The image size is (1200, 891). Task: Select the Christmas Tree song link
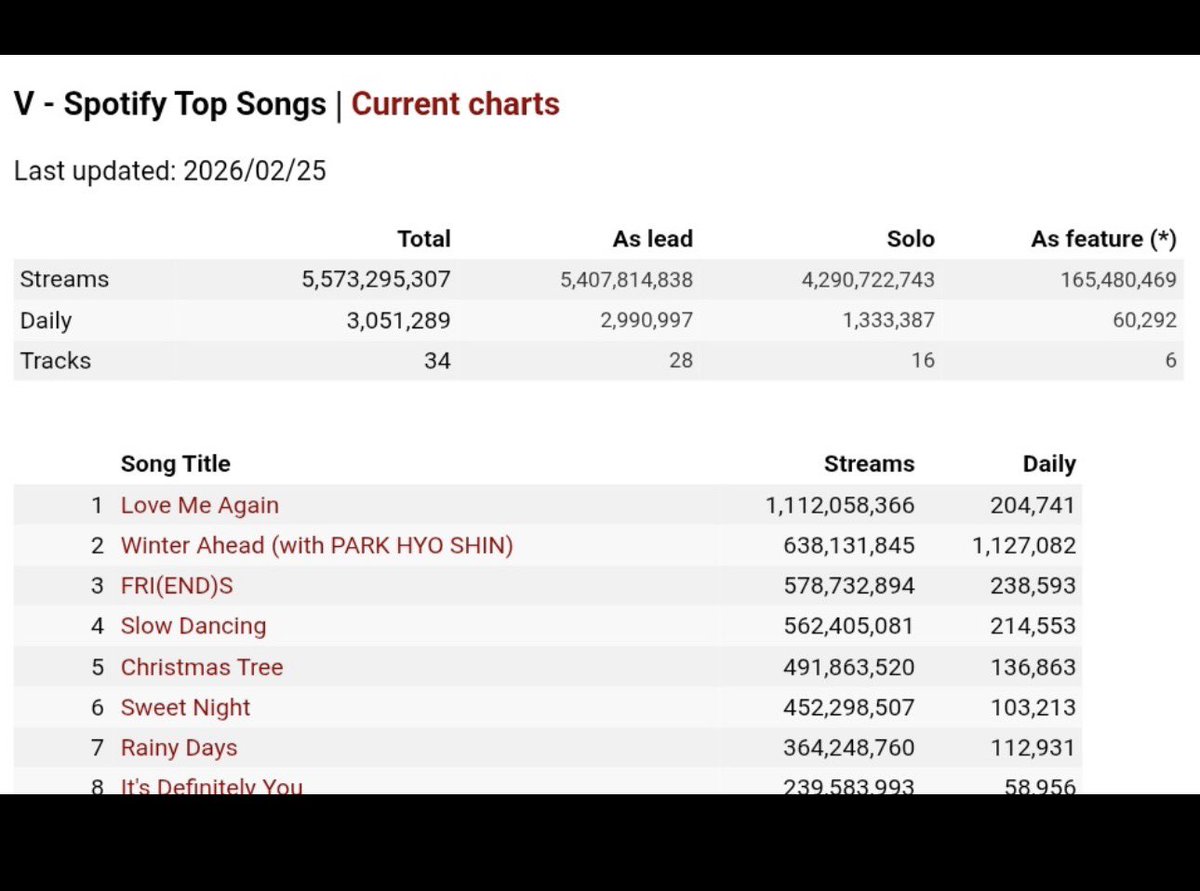201,667
